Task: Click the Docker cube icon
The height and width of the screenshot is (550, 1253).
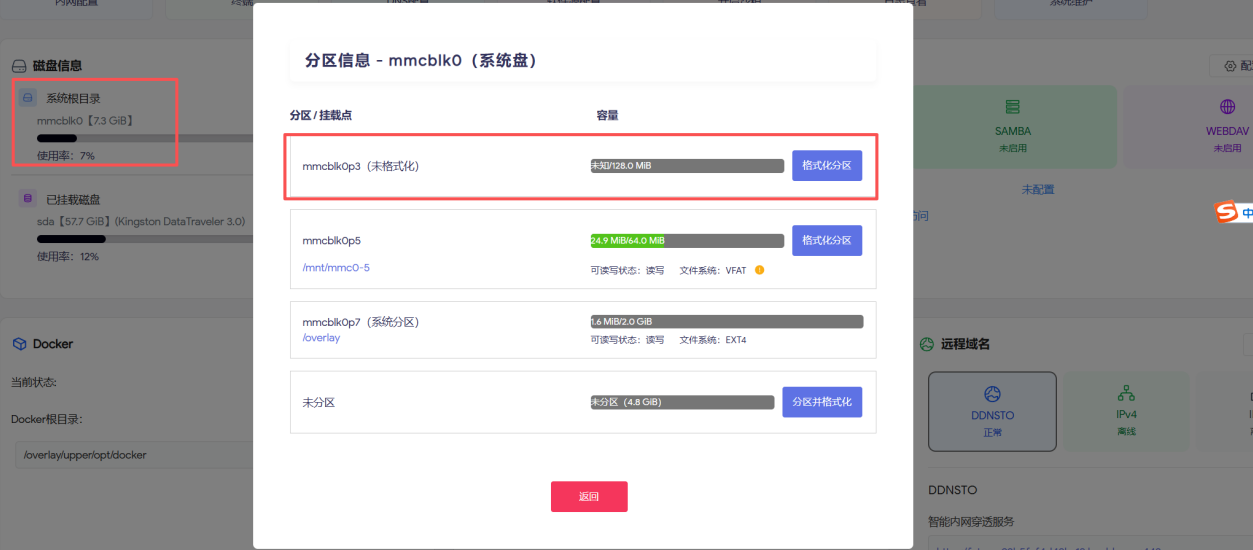Action: click(x=19, y=343)
